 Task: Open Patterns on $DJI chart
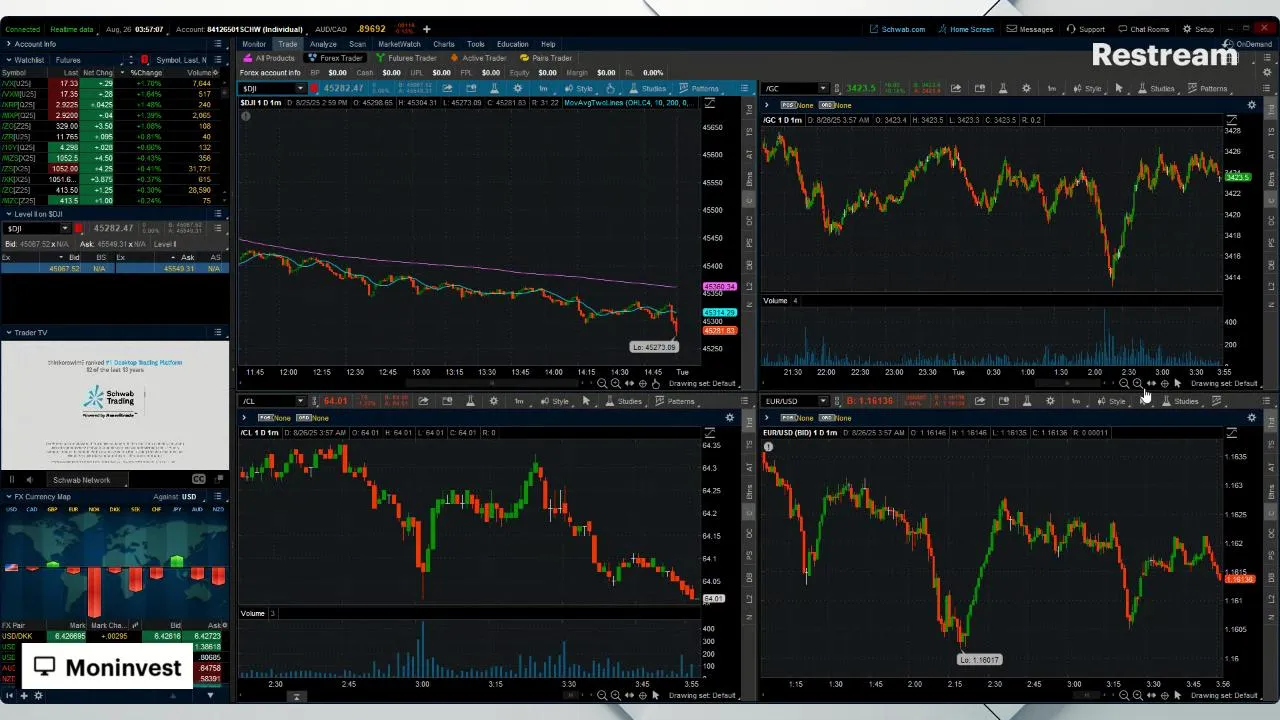[698, 88]
